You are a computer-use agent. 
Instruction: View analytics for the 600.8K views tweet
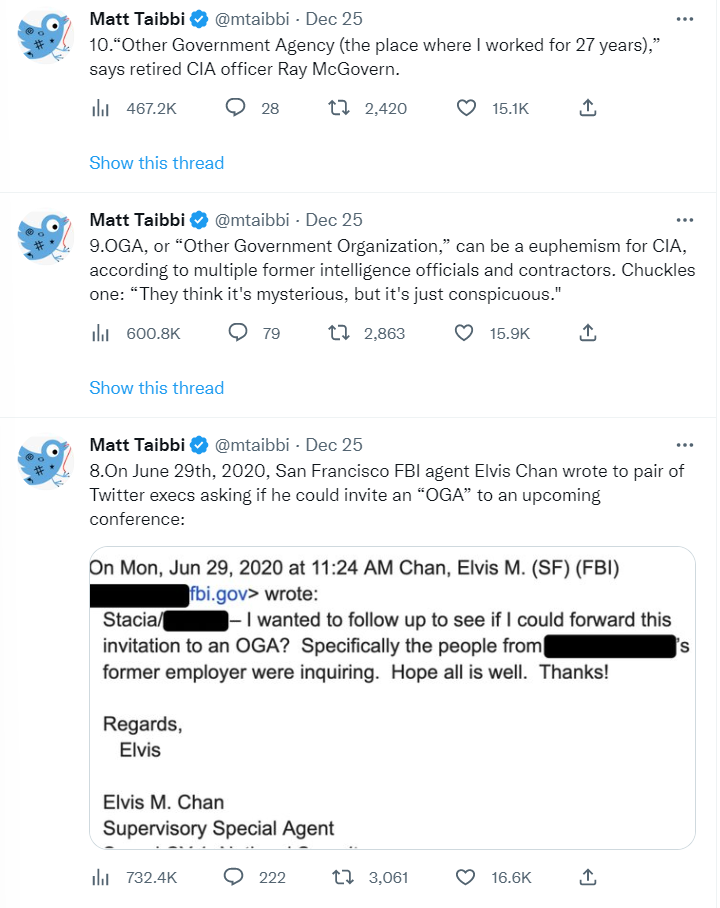pyautogui.click(x=100, y=333)
